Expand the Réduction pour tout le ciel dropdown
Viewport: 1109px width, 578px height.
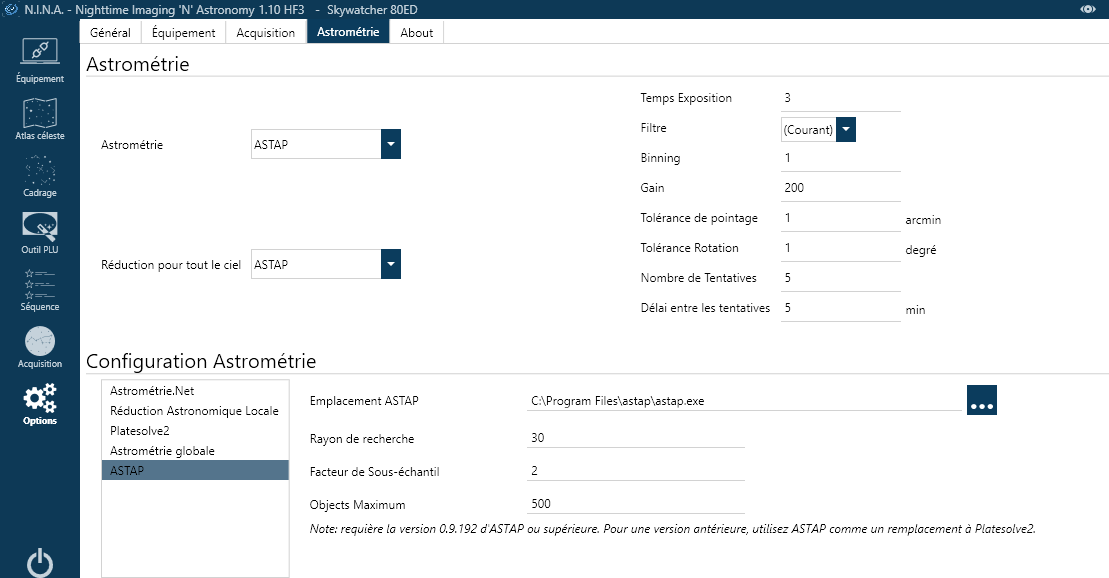tap(390, 265)
